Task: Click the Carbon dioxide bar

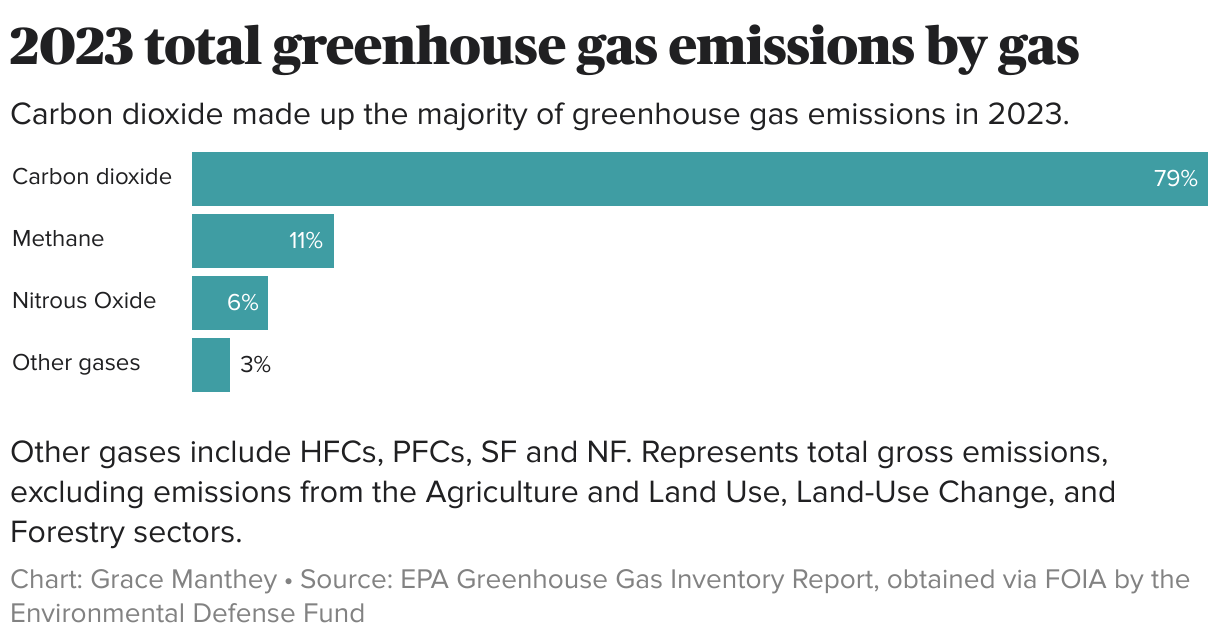Action: (700, 179)
